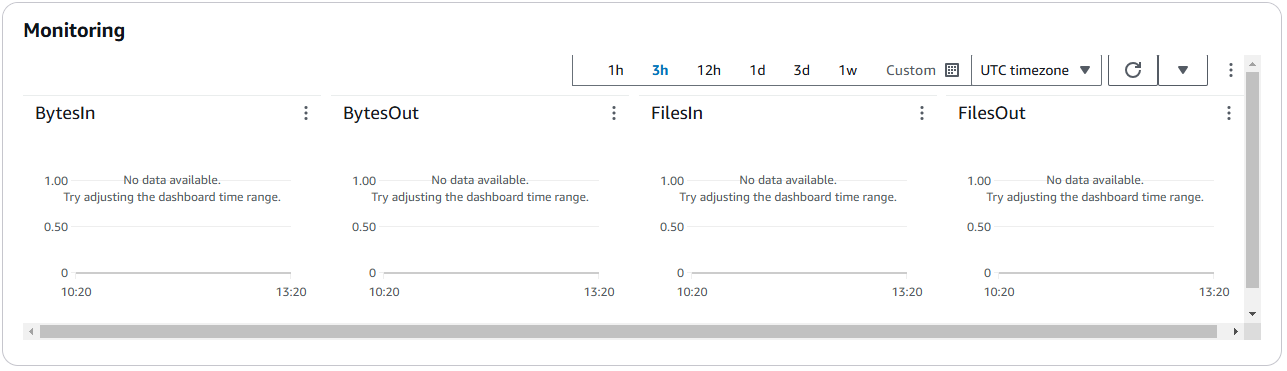1287x371 pixels.
Task: Set a Custom time range
Action: point(911,70)
